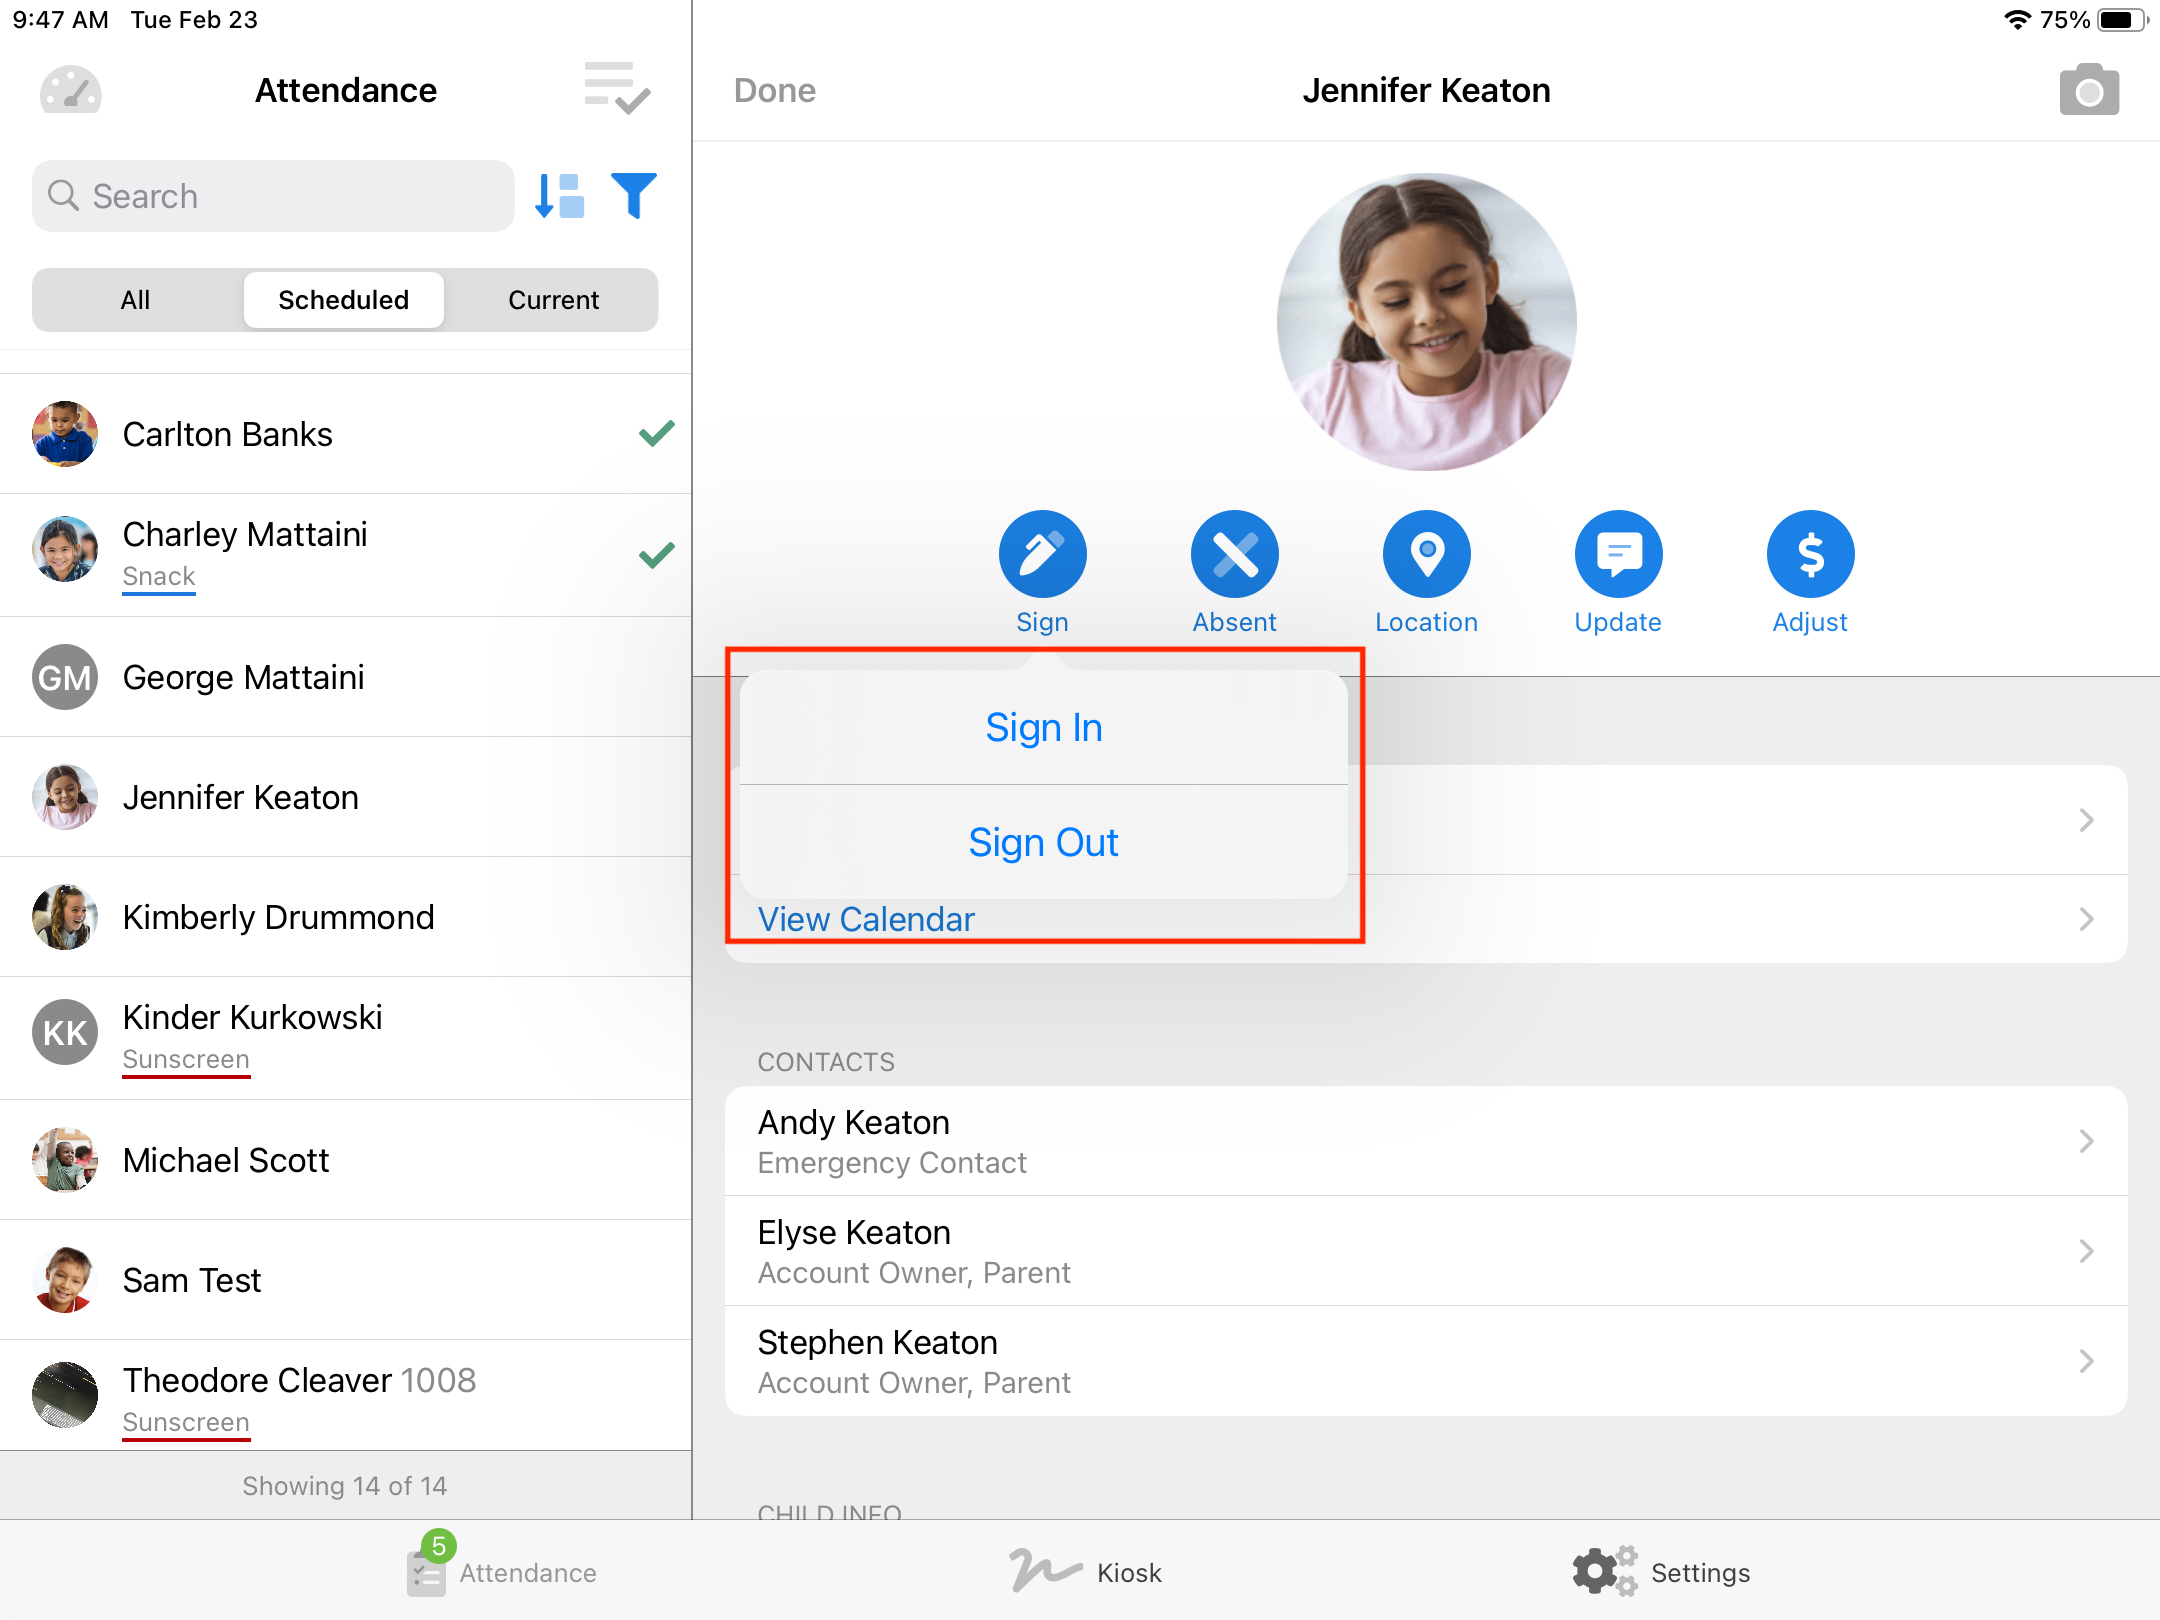
Task: Click Michael Scott's avatar photo
Action: [65, 1160]
